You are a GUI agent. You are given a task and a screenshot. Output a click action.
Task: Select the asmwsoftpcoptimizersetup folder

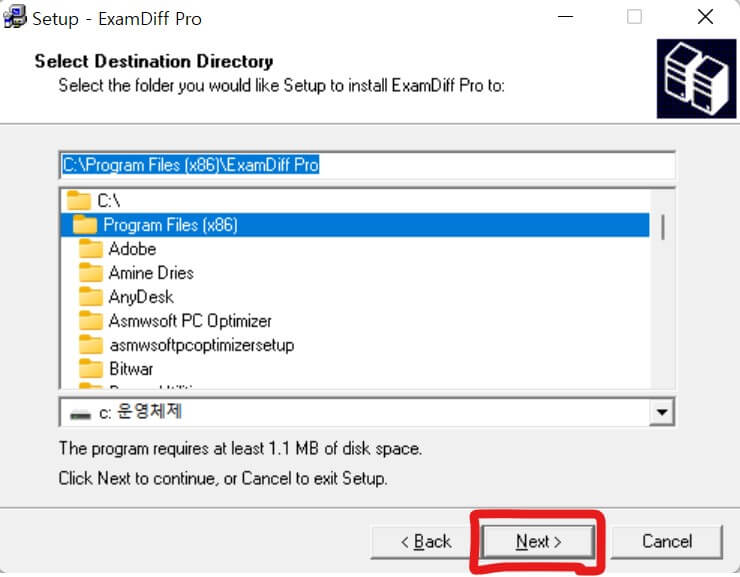(355, 345)
